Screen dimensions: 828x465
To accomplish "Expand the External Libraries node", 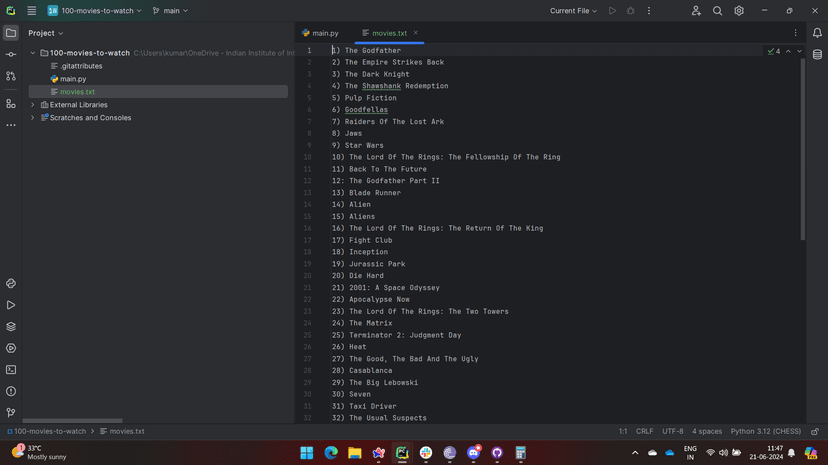I will click(33, 105).
